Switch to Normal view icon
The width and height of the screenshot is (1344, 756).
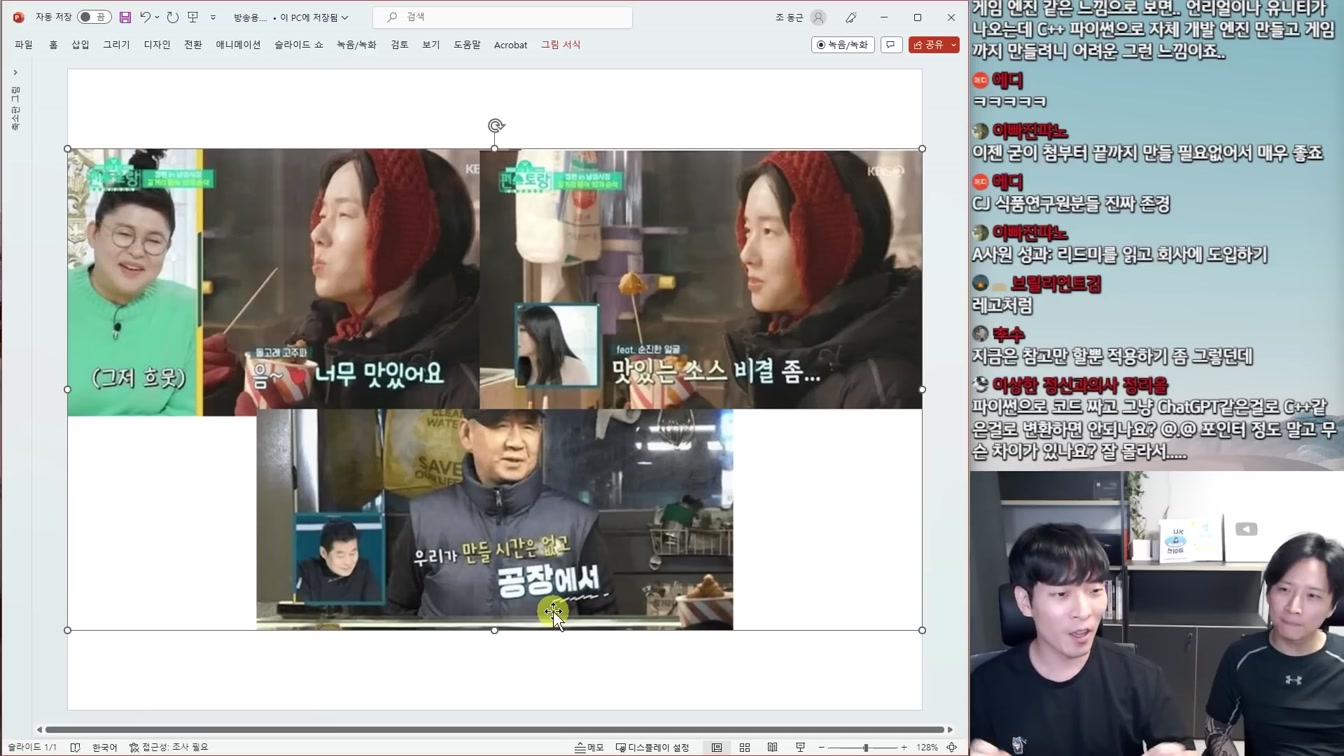(717, 747)
